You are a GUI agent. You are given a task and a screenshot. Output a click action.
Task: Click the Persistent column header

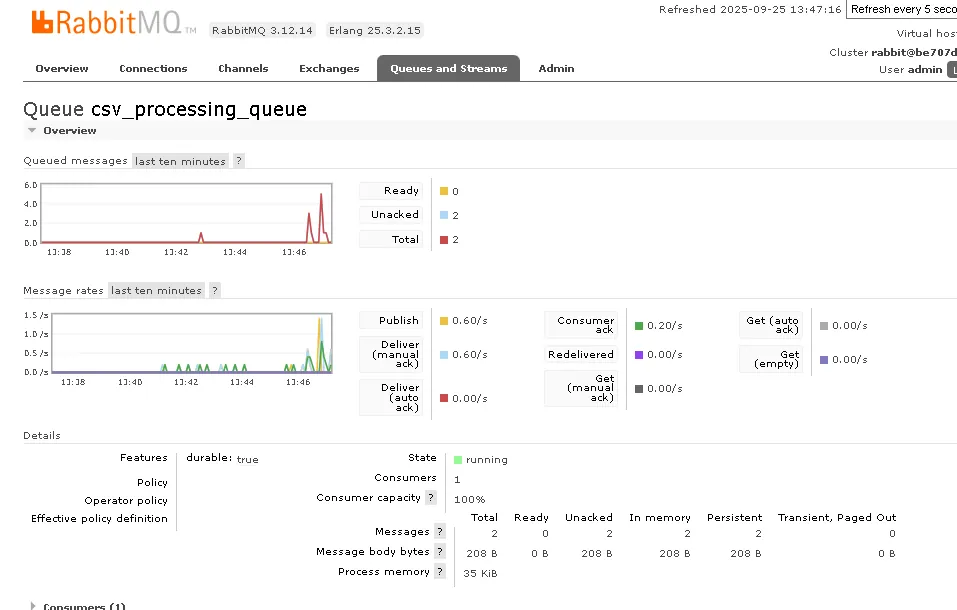click(734, 517)
